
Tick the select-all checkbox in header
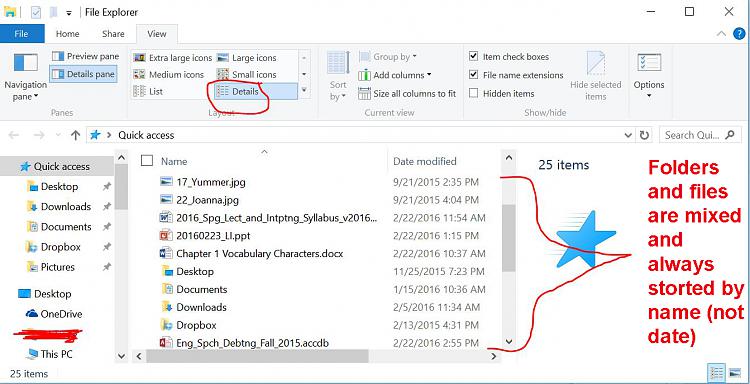[x=147, y=161]
